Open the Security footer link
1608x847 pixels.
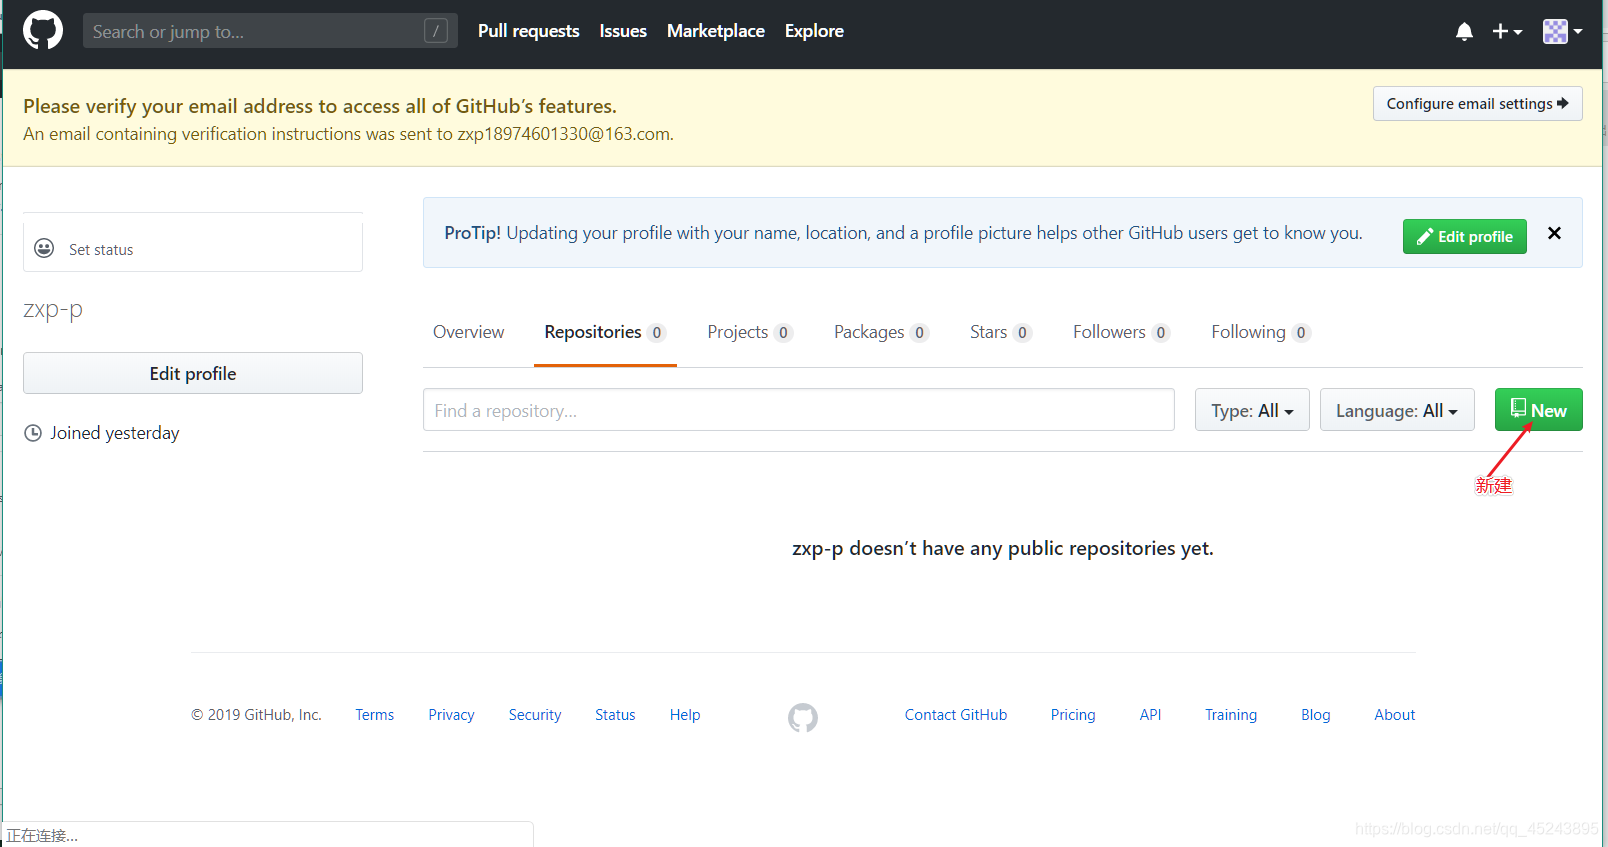point(535,715)
